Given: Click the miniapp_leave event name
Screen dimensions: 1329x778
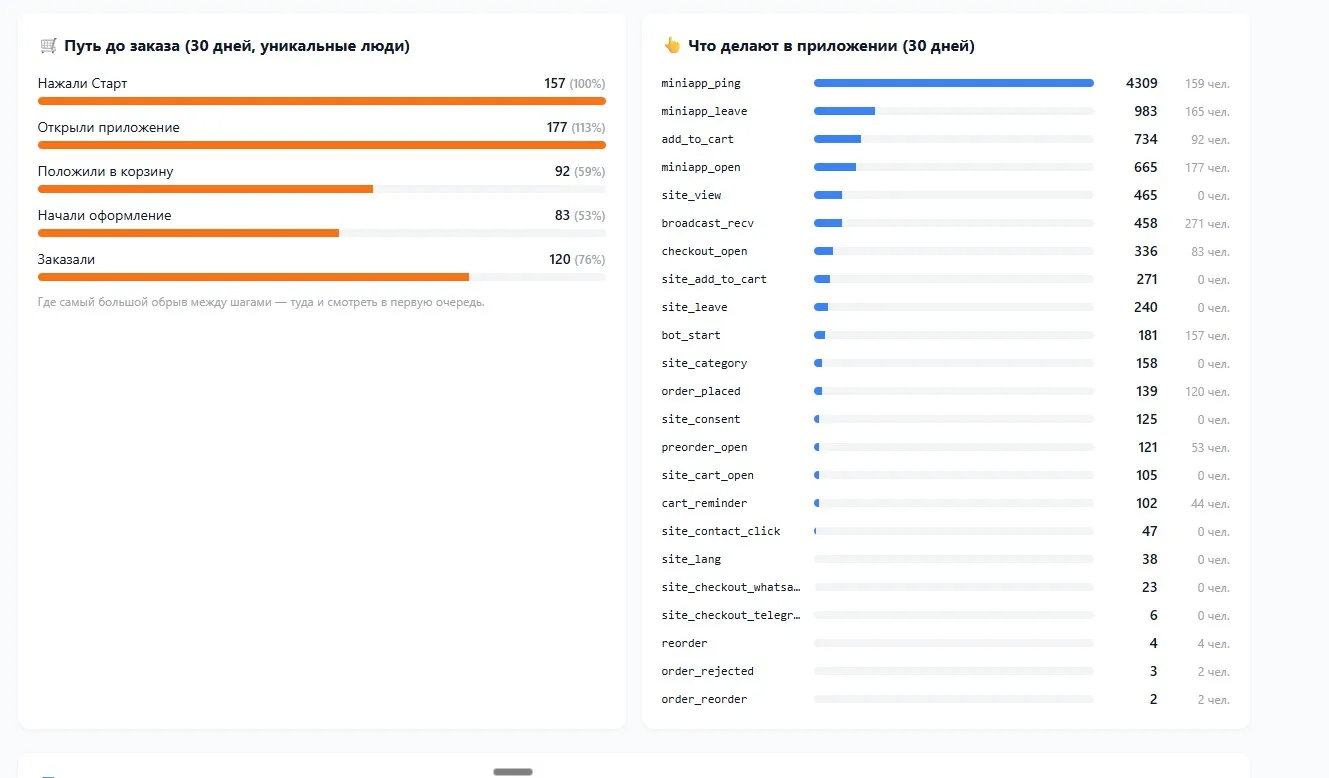Looking at the screenshot, I should click(704, 112).
